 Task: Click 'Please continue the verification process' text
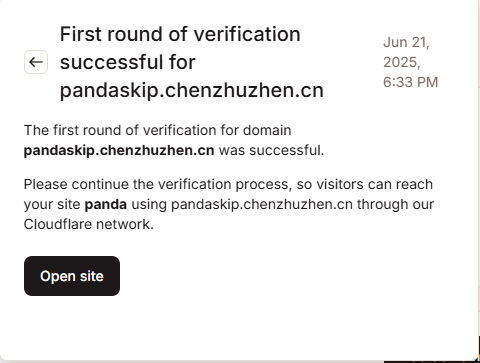pyautogui.click(x=157, y=184)
